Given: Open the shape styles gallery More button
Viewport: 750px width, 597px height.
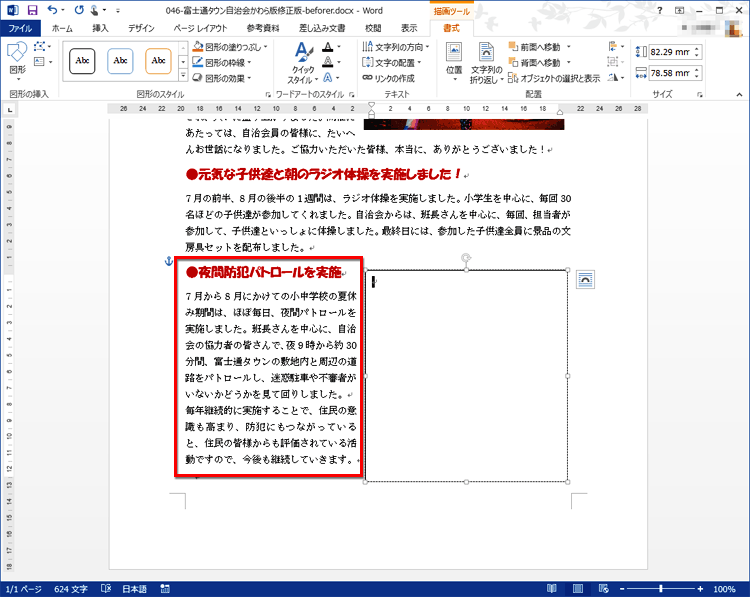Looking at the screenshot, I should pos(183,76).
